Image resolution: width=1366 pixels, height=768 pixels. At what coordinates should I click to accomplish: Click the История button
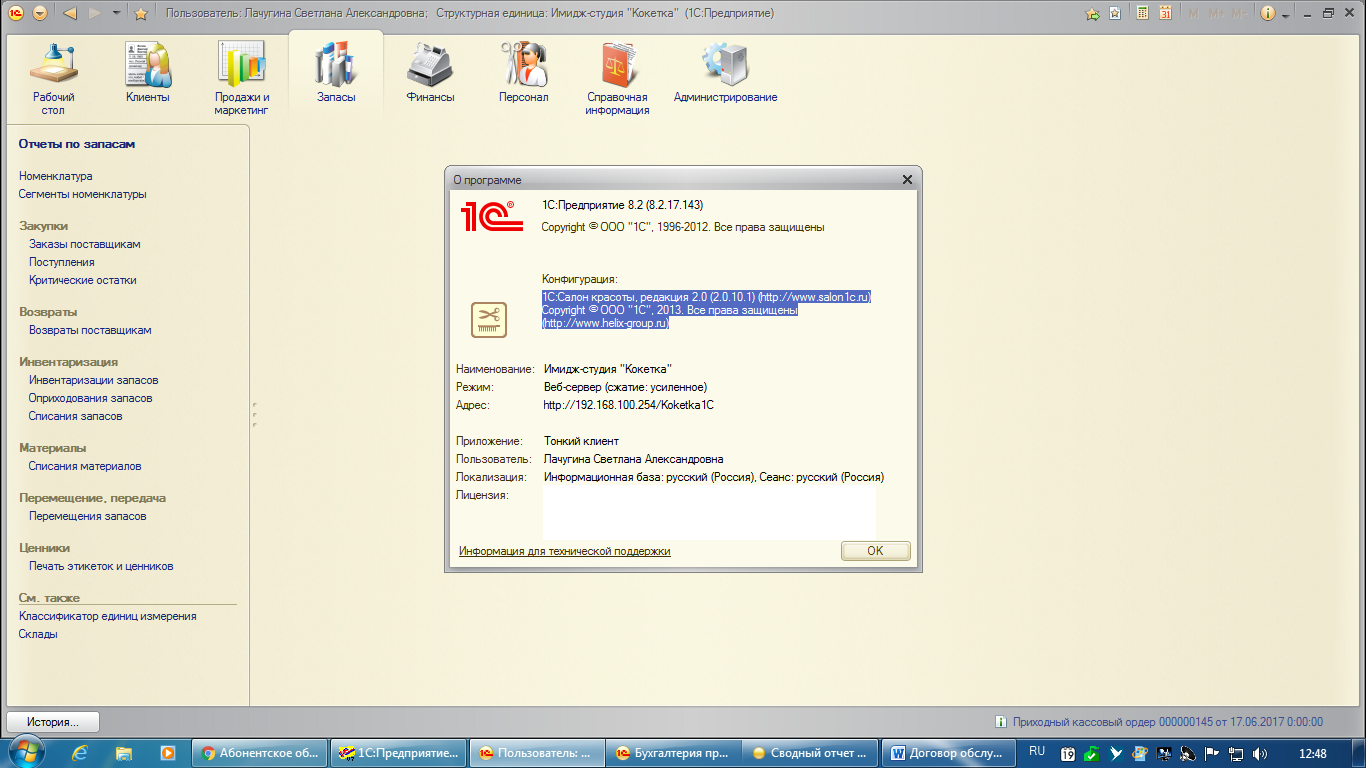(54, 722)
